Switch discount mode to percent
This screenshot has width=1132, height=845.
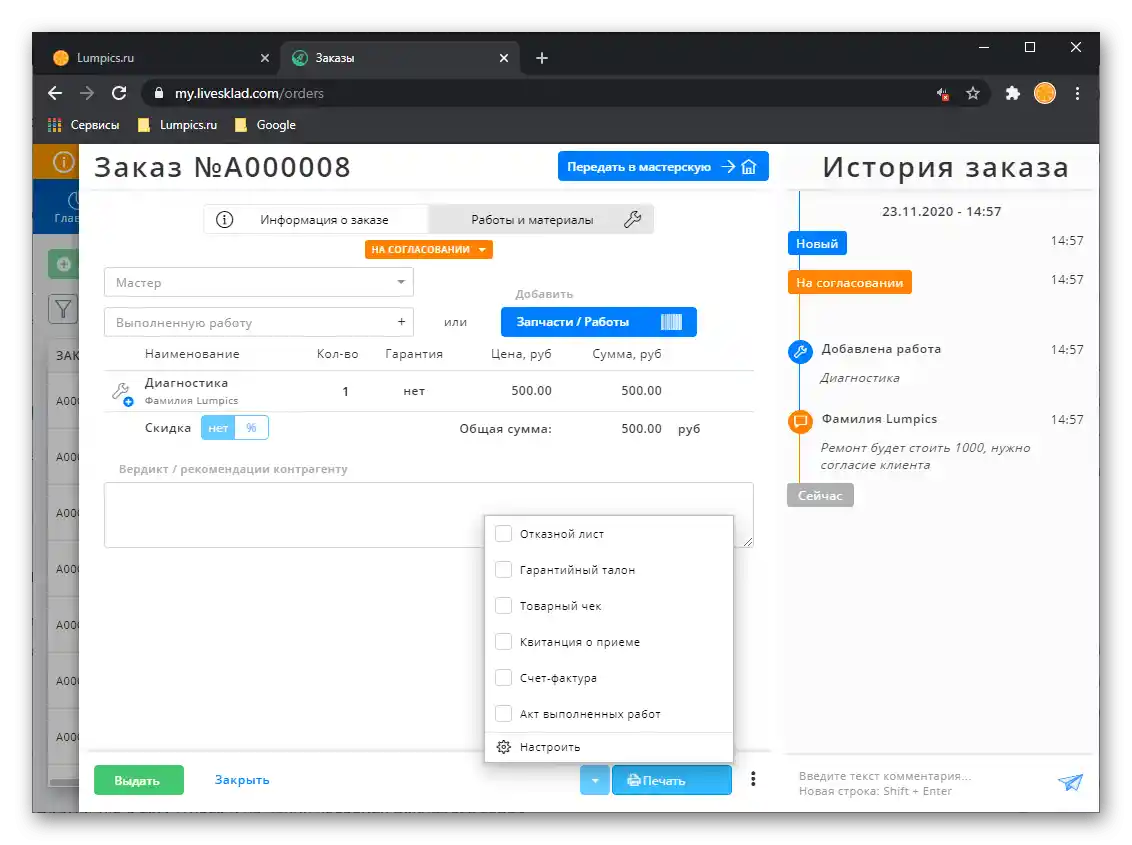point(251,427)
